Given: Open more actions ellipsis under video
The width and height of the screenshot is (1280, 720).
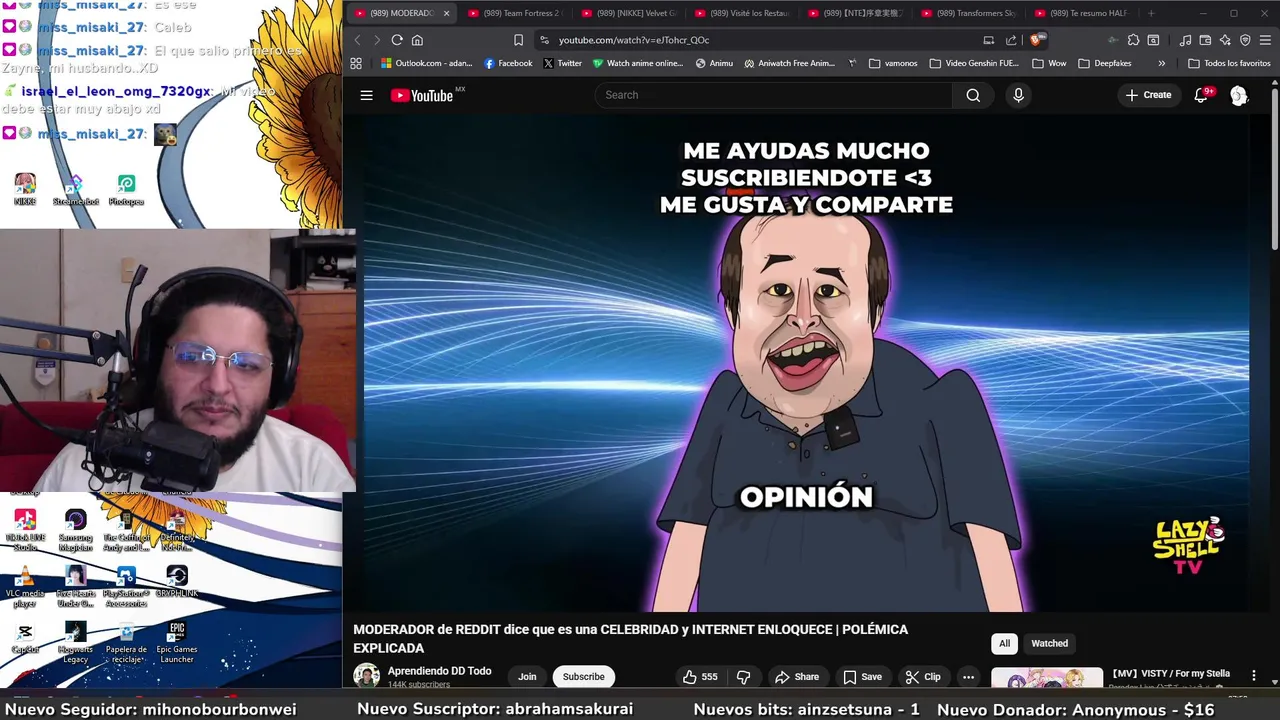Looking at the screenshot, I should pyautogui.click(x=968, y=677).
